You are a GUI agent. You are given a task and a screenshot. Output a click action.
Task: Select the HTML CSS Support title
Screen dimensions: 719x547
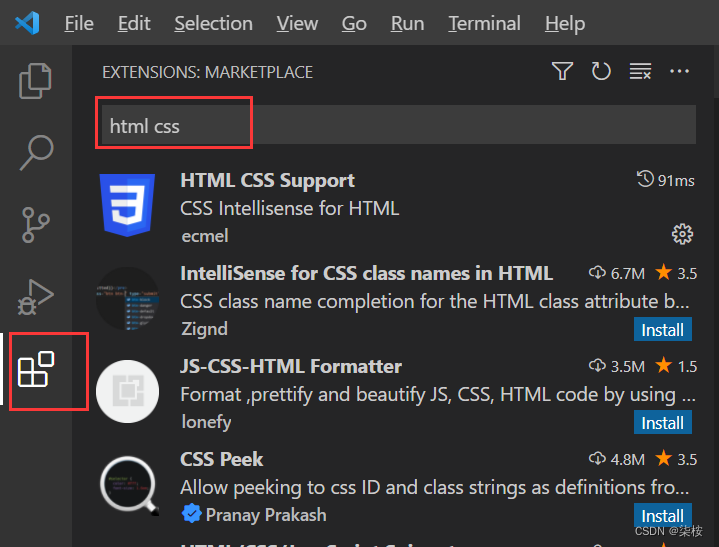[x=267, y=181]
